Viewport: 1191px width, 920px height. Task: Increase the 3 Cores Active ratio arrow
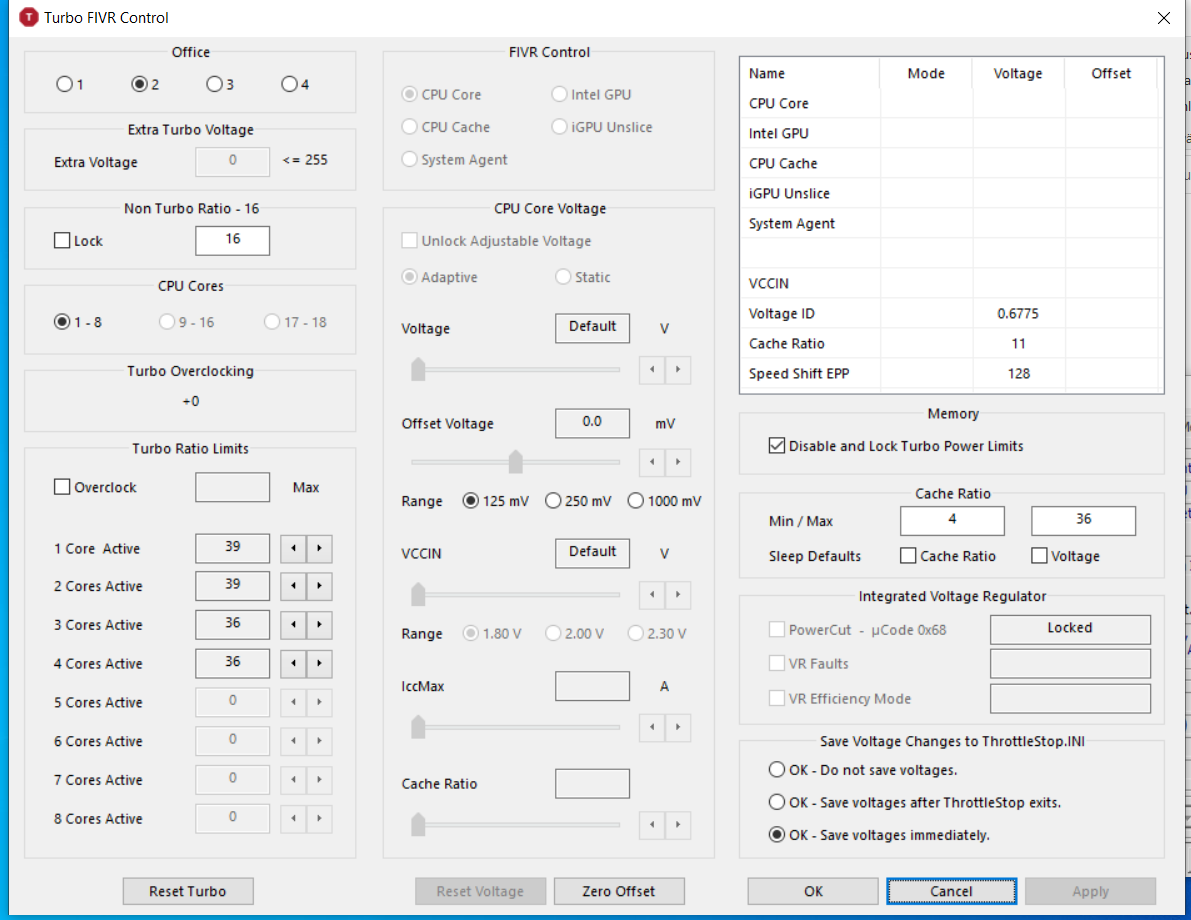pyautogui.click(x=319, y=626)
